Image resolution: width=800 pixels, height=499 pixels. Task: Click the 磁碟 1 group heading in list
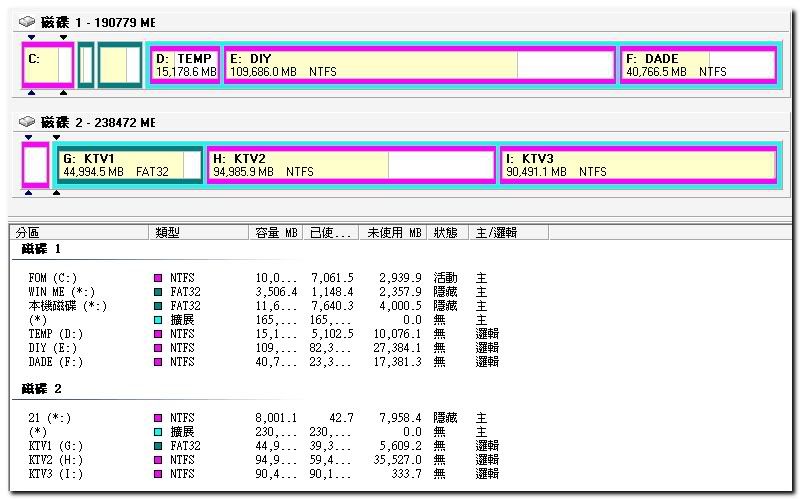pos(41,249)
